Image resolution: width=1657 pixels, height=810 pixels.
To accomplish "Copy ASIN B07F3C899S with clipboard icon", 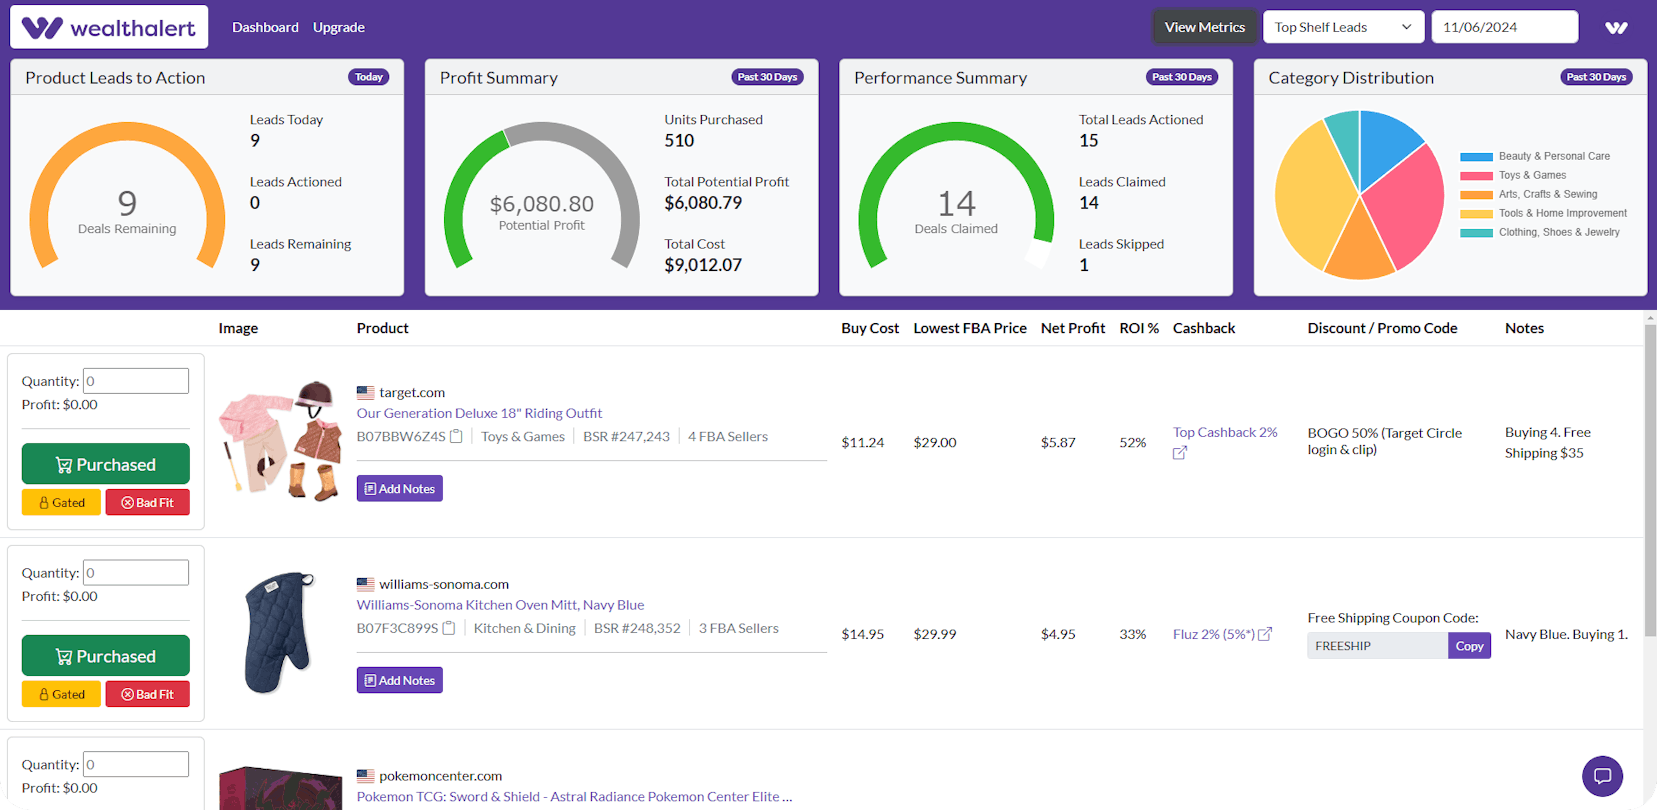I will (449, 628).
